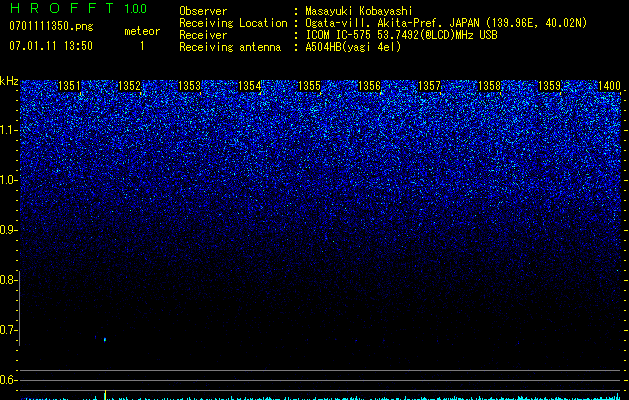The image size is (629, 400).
Task: Click the meteor count value 1
Action: 142,46
